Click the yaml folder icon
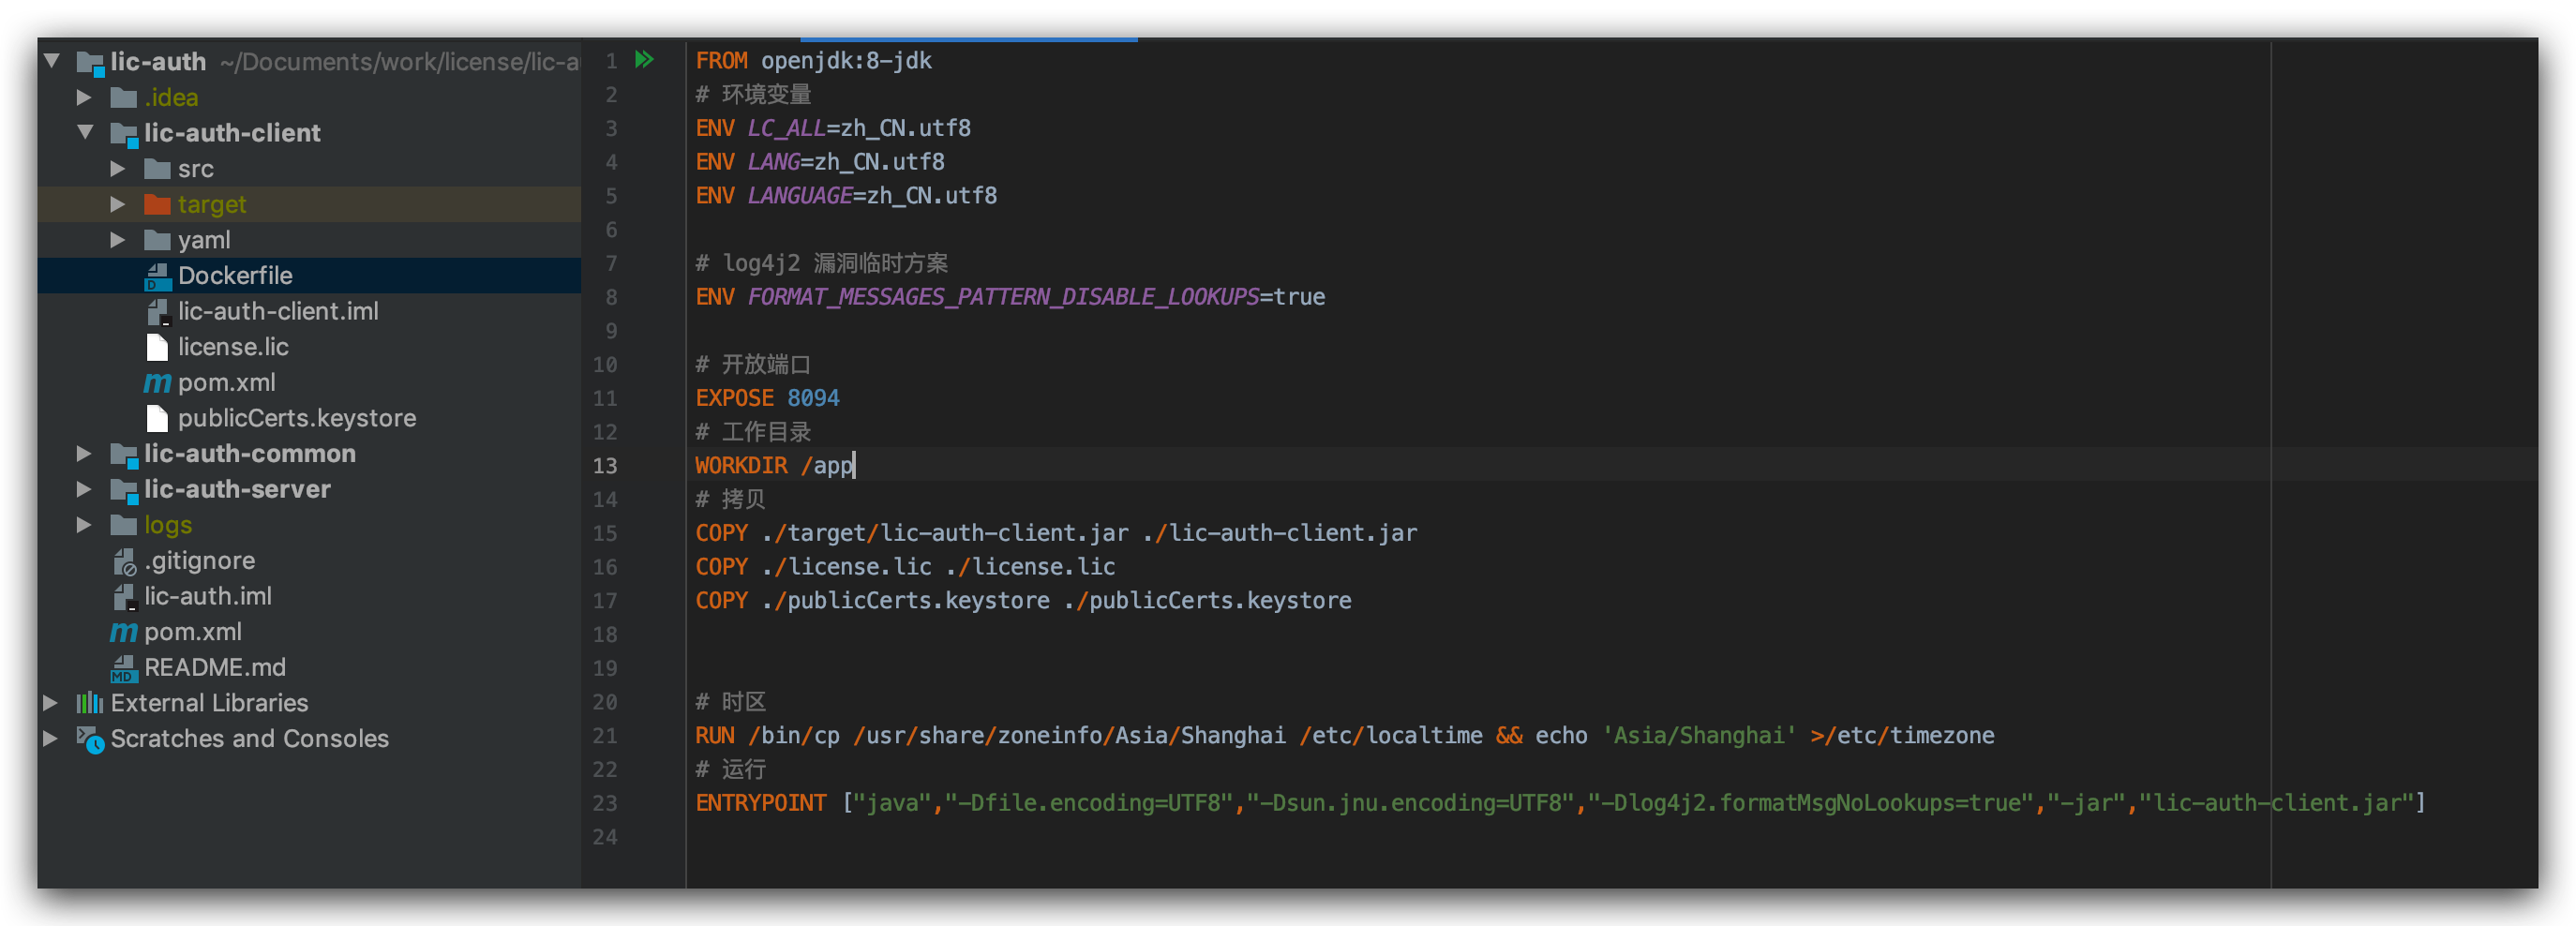This screenshot has width=2576, height=926. click(157, 240)
